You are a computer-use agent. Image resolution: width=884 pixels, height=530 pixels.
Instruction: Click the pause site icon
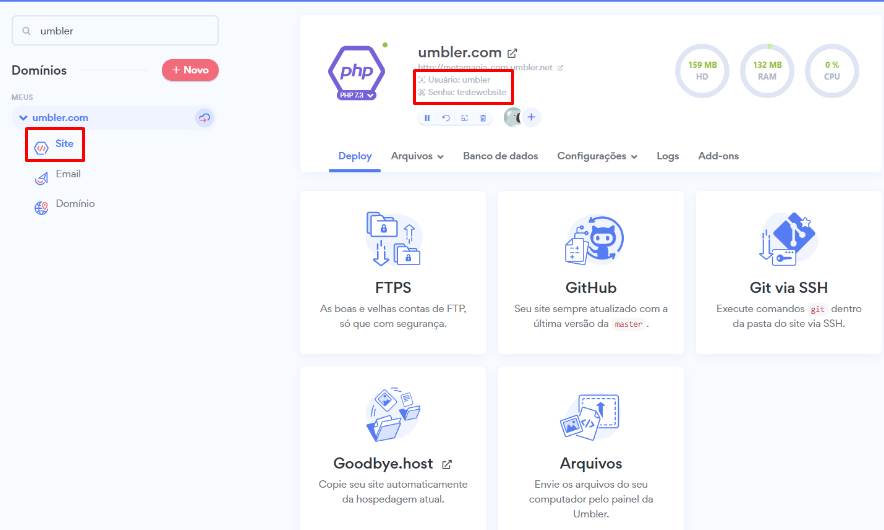[427, 118]
